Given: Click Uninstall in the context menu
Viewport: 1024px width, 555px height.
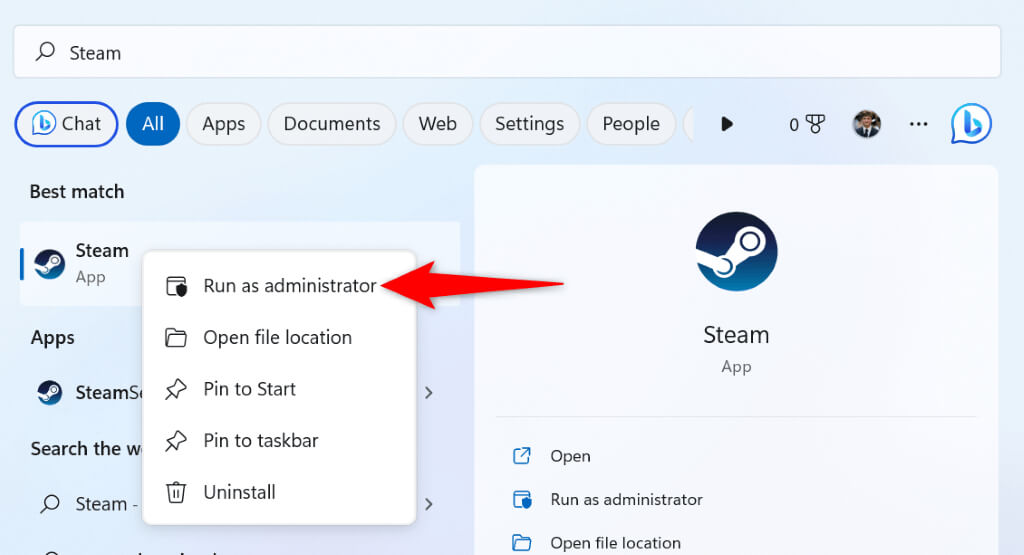Looking at the screenshot, I should 239,492.
